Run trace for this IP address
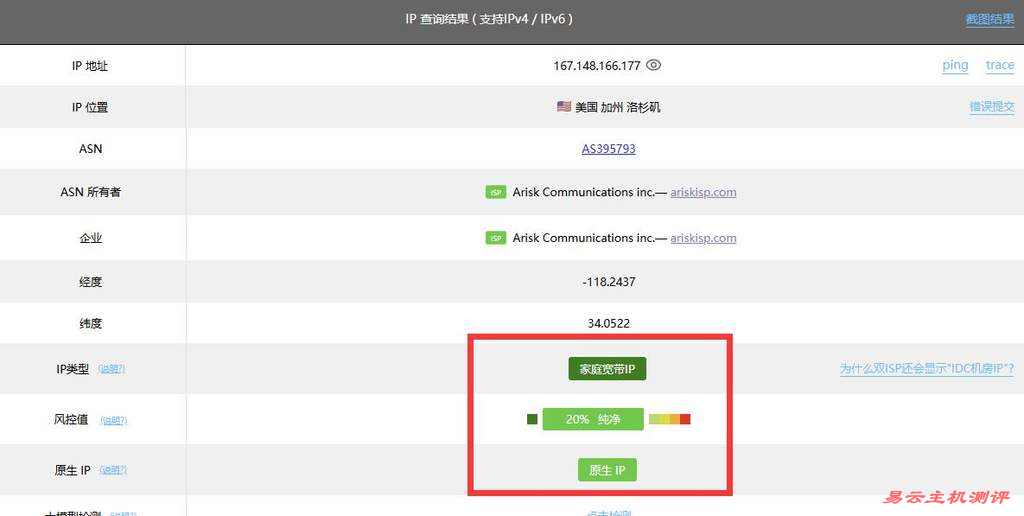Viewport: 1024px width, 516px height. [x=1000, y=65]
